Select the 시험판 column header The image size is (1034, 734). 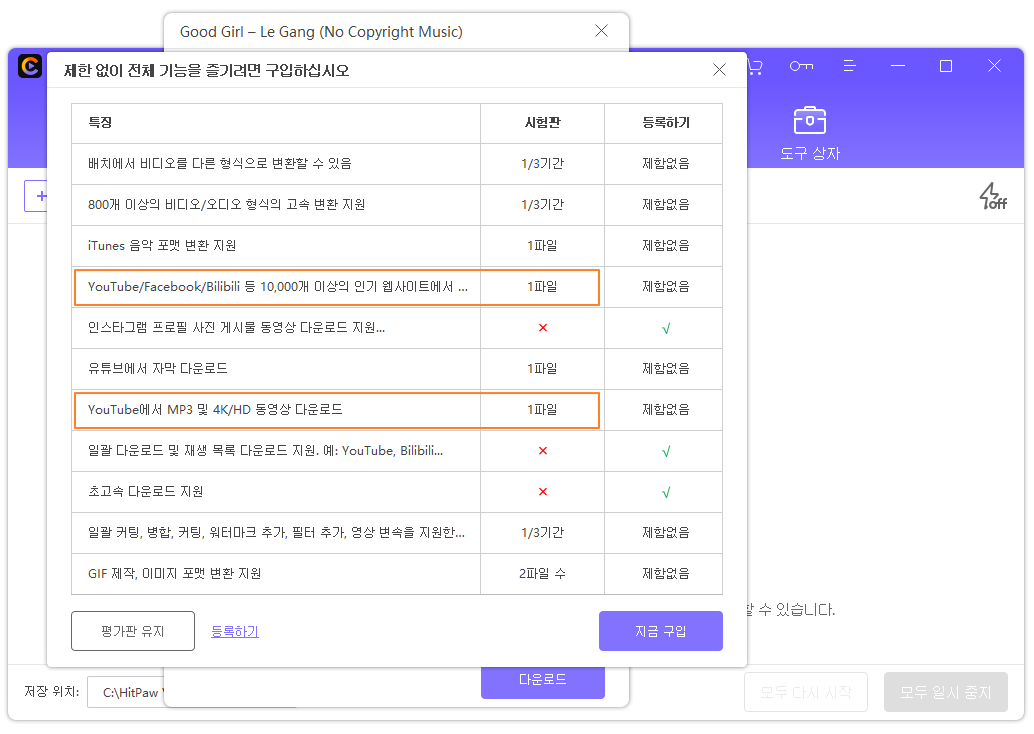(x=542, y=123)
